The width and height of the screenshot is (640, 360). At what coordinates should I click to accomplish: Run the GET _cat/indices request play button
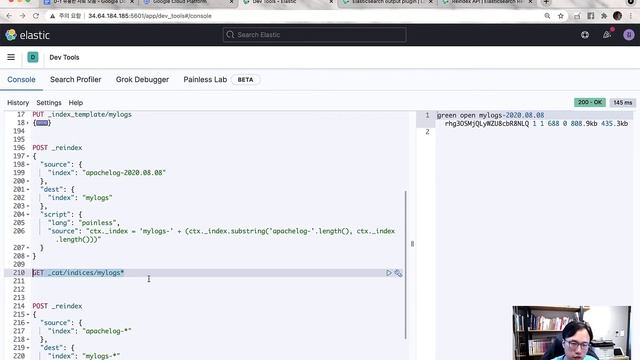coord(389,273)
